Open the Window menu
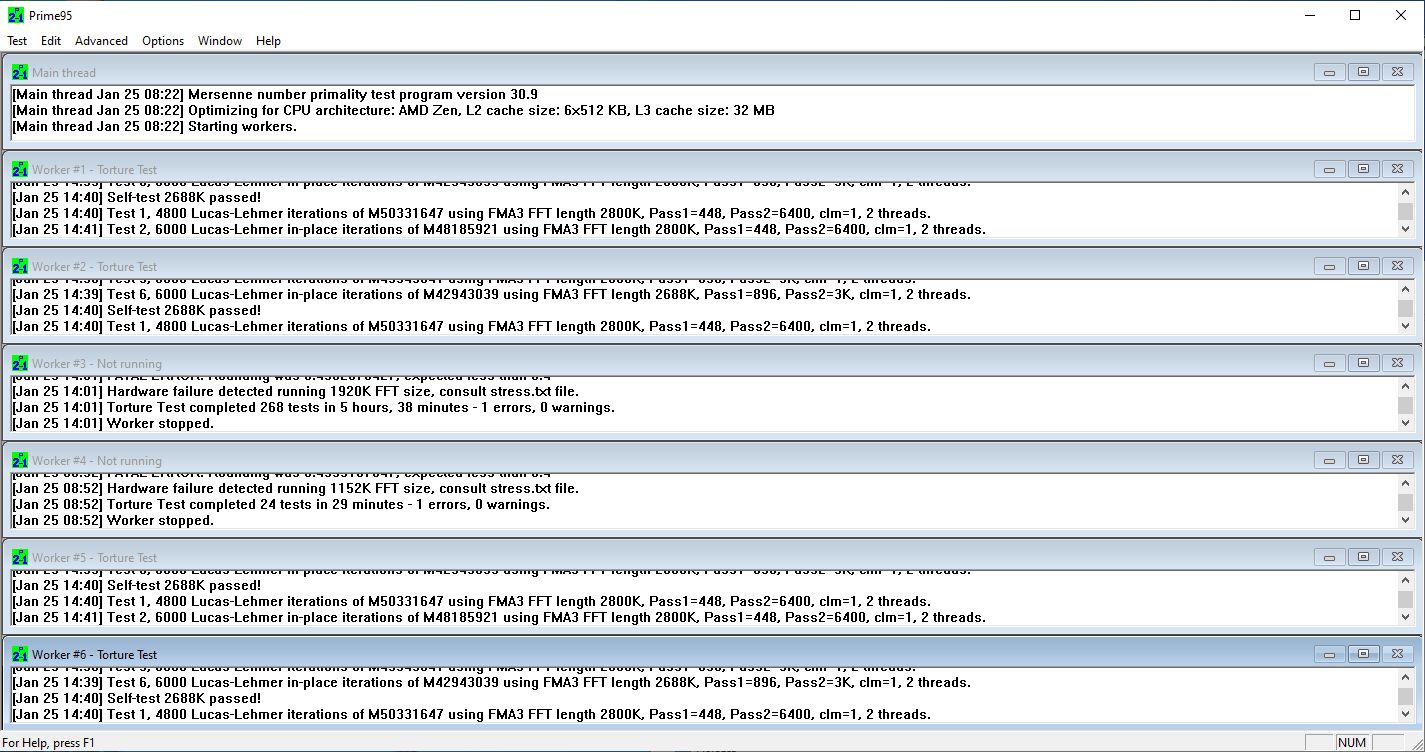The height and width of the screenshot is (752, 1425). [220, 41]
